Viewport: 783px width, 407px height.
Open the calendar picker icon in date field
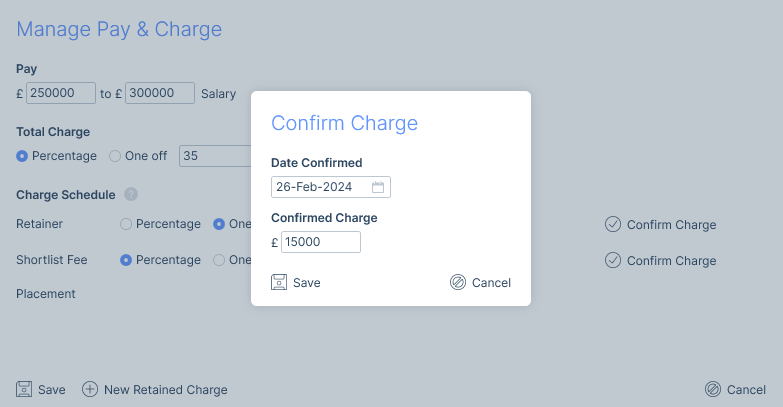click(378, 187)
